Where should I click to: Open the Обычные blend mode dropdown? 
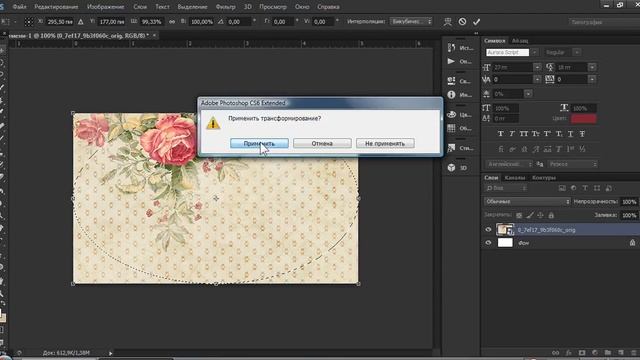(x=527, y=202)
